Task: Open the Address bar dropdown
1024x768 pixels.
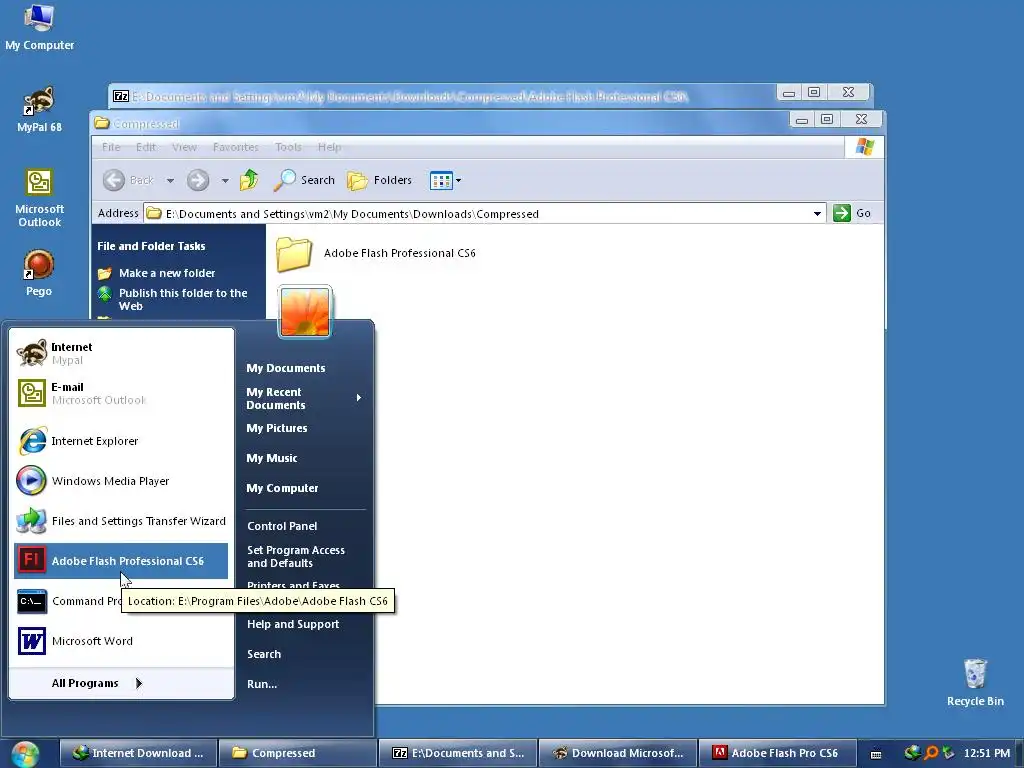Action: pos(817,214)
